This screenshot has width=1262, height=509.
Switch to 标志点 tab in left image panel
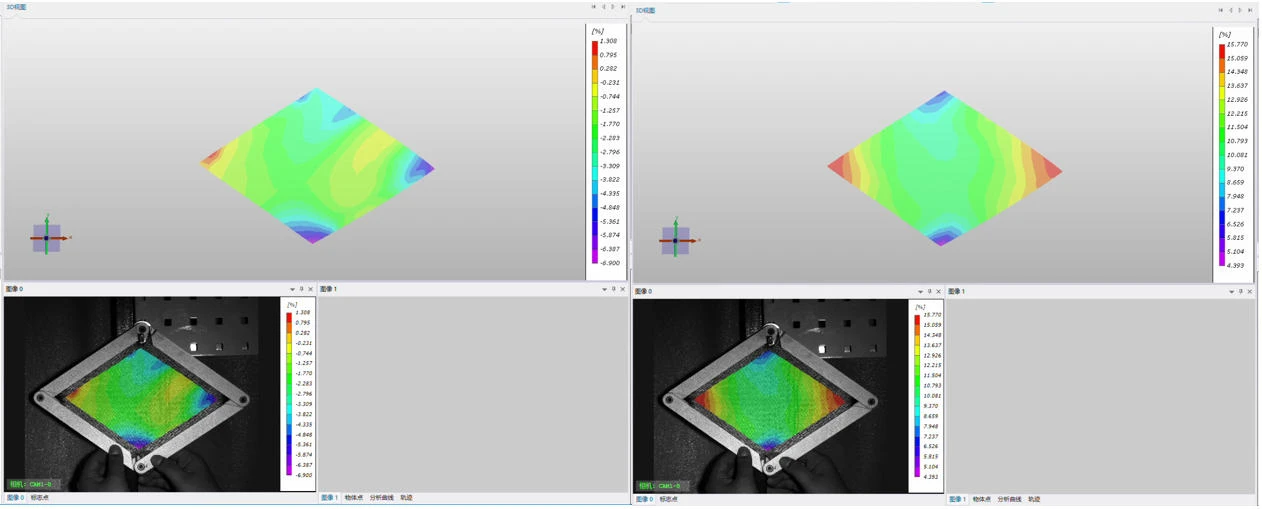pos(40,498)
